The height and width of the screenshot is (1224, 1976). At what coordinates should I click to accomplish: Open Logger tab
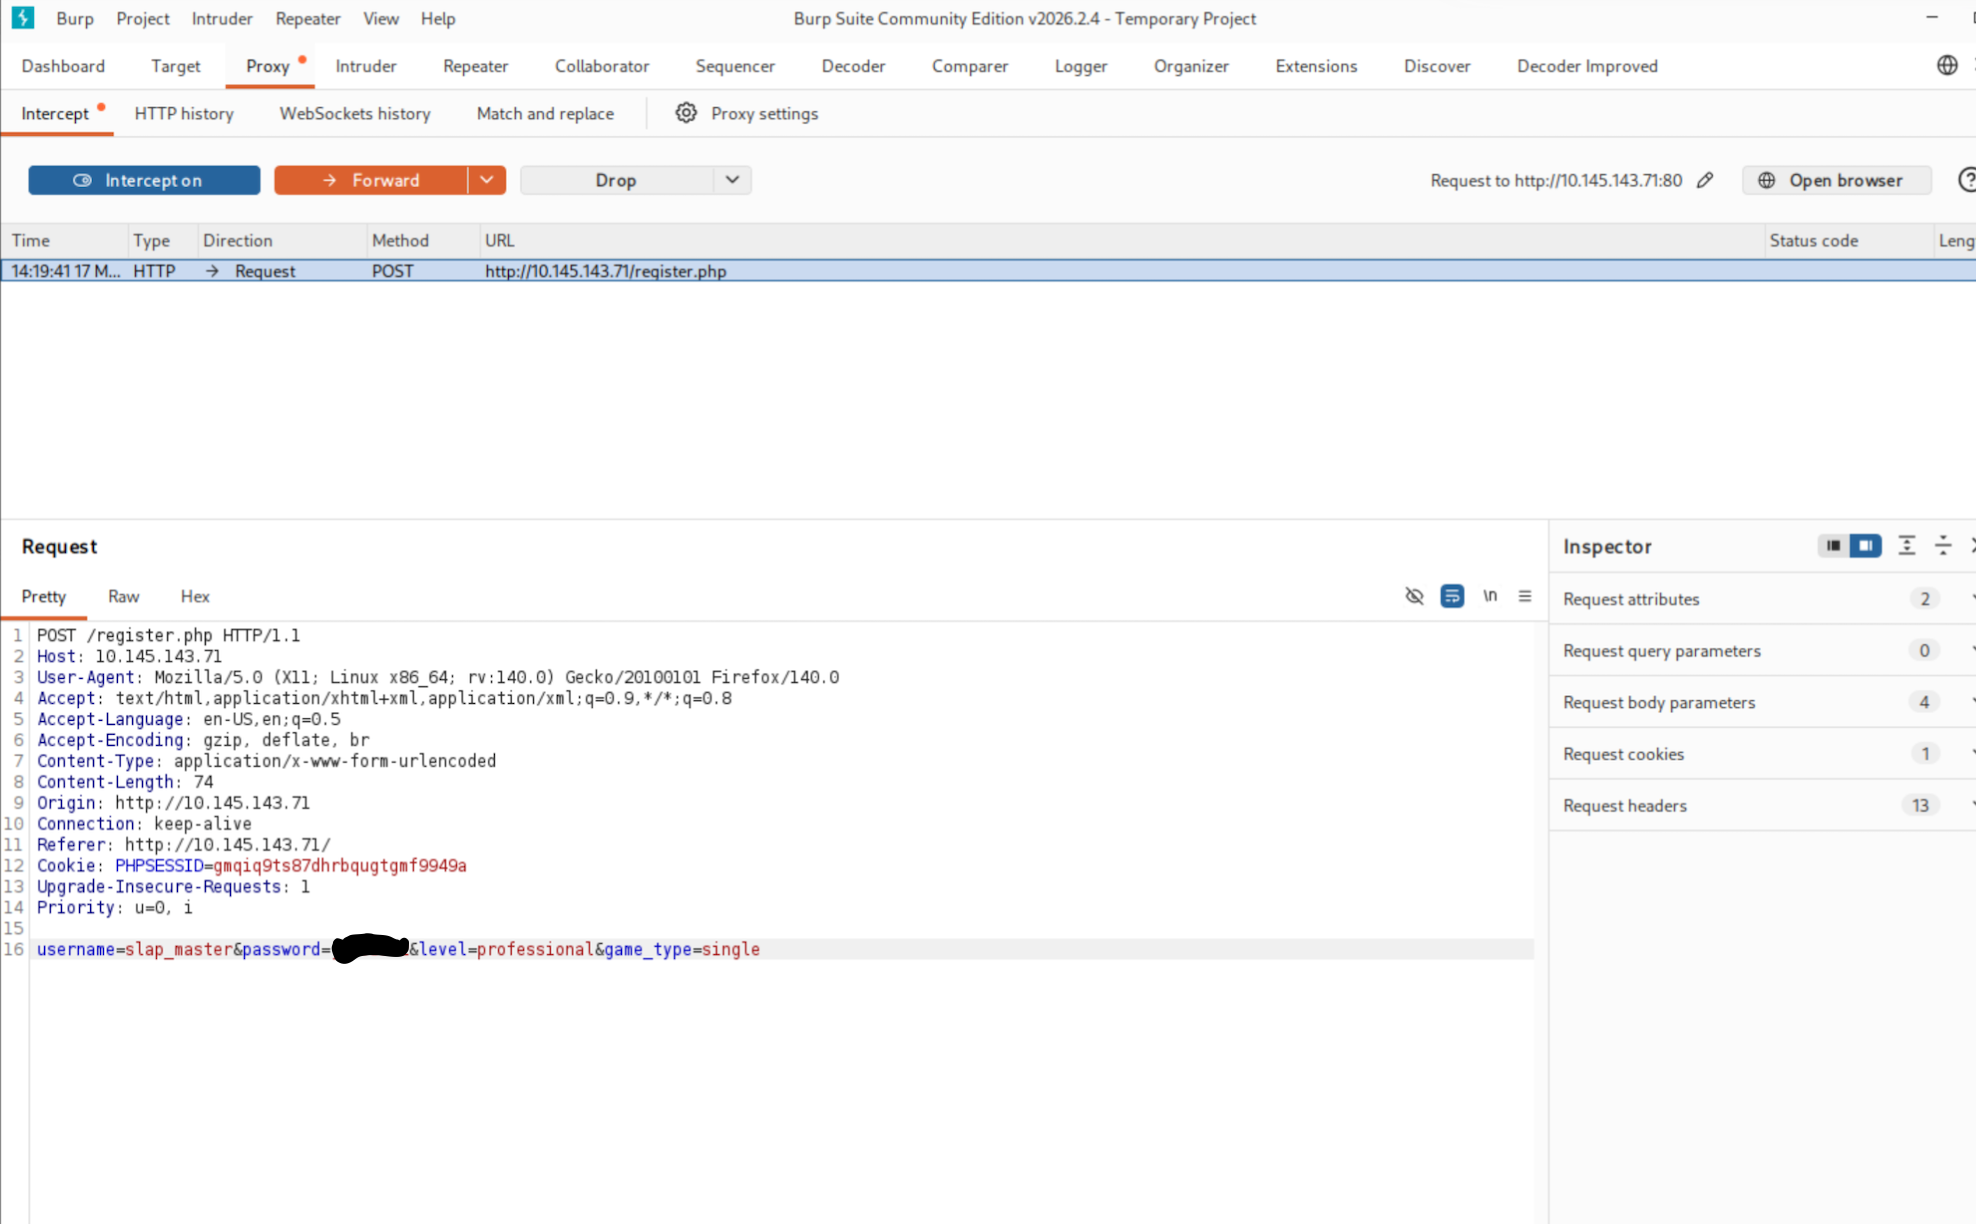coord(1081,66)
